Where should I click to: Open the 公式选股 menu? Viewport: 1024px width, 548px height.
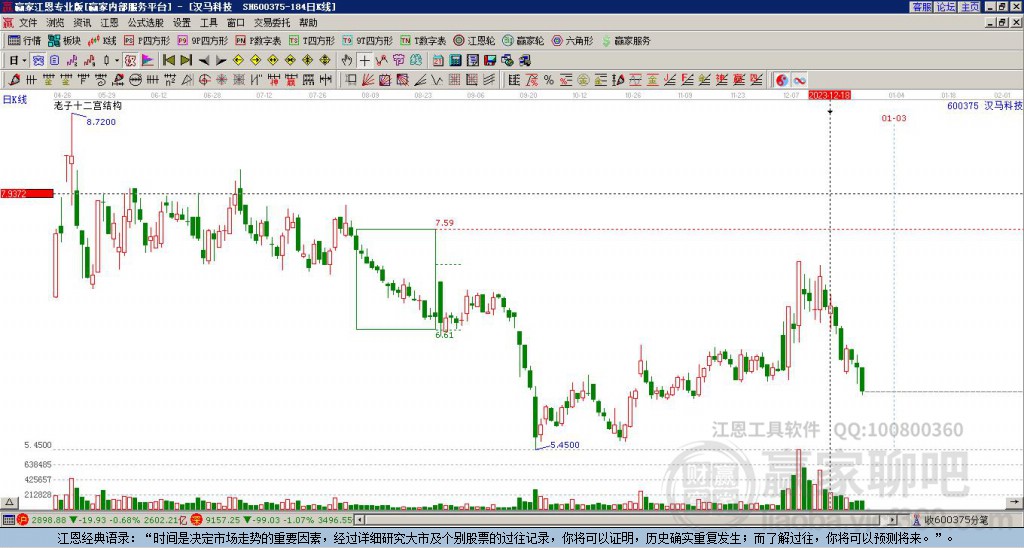(x=146, y=23)
